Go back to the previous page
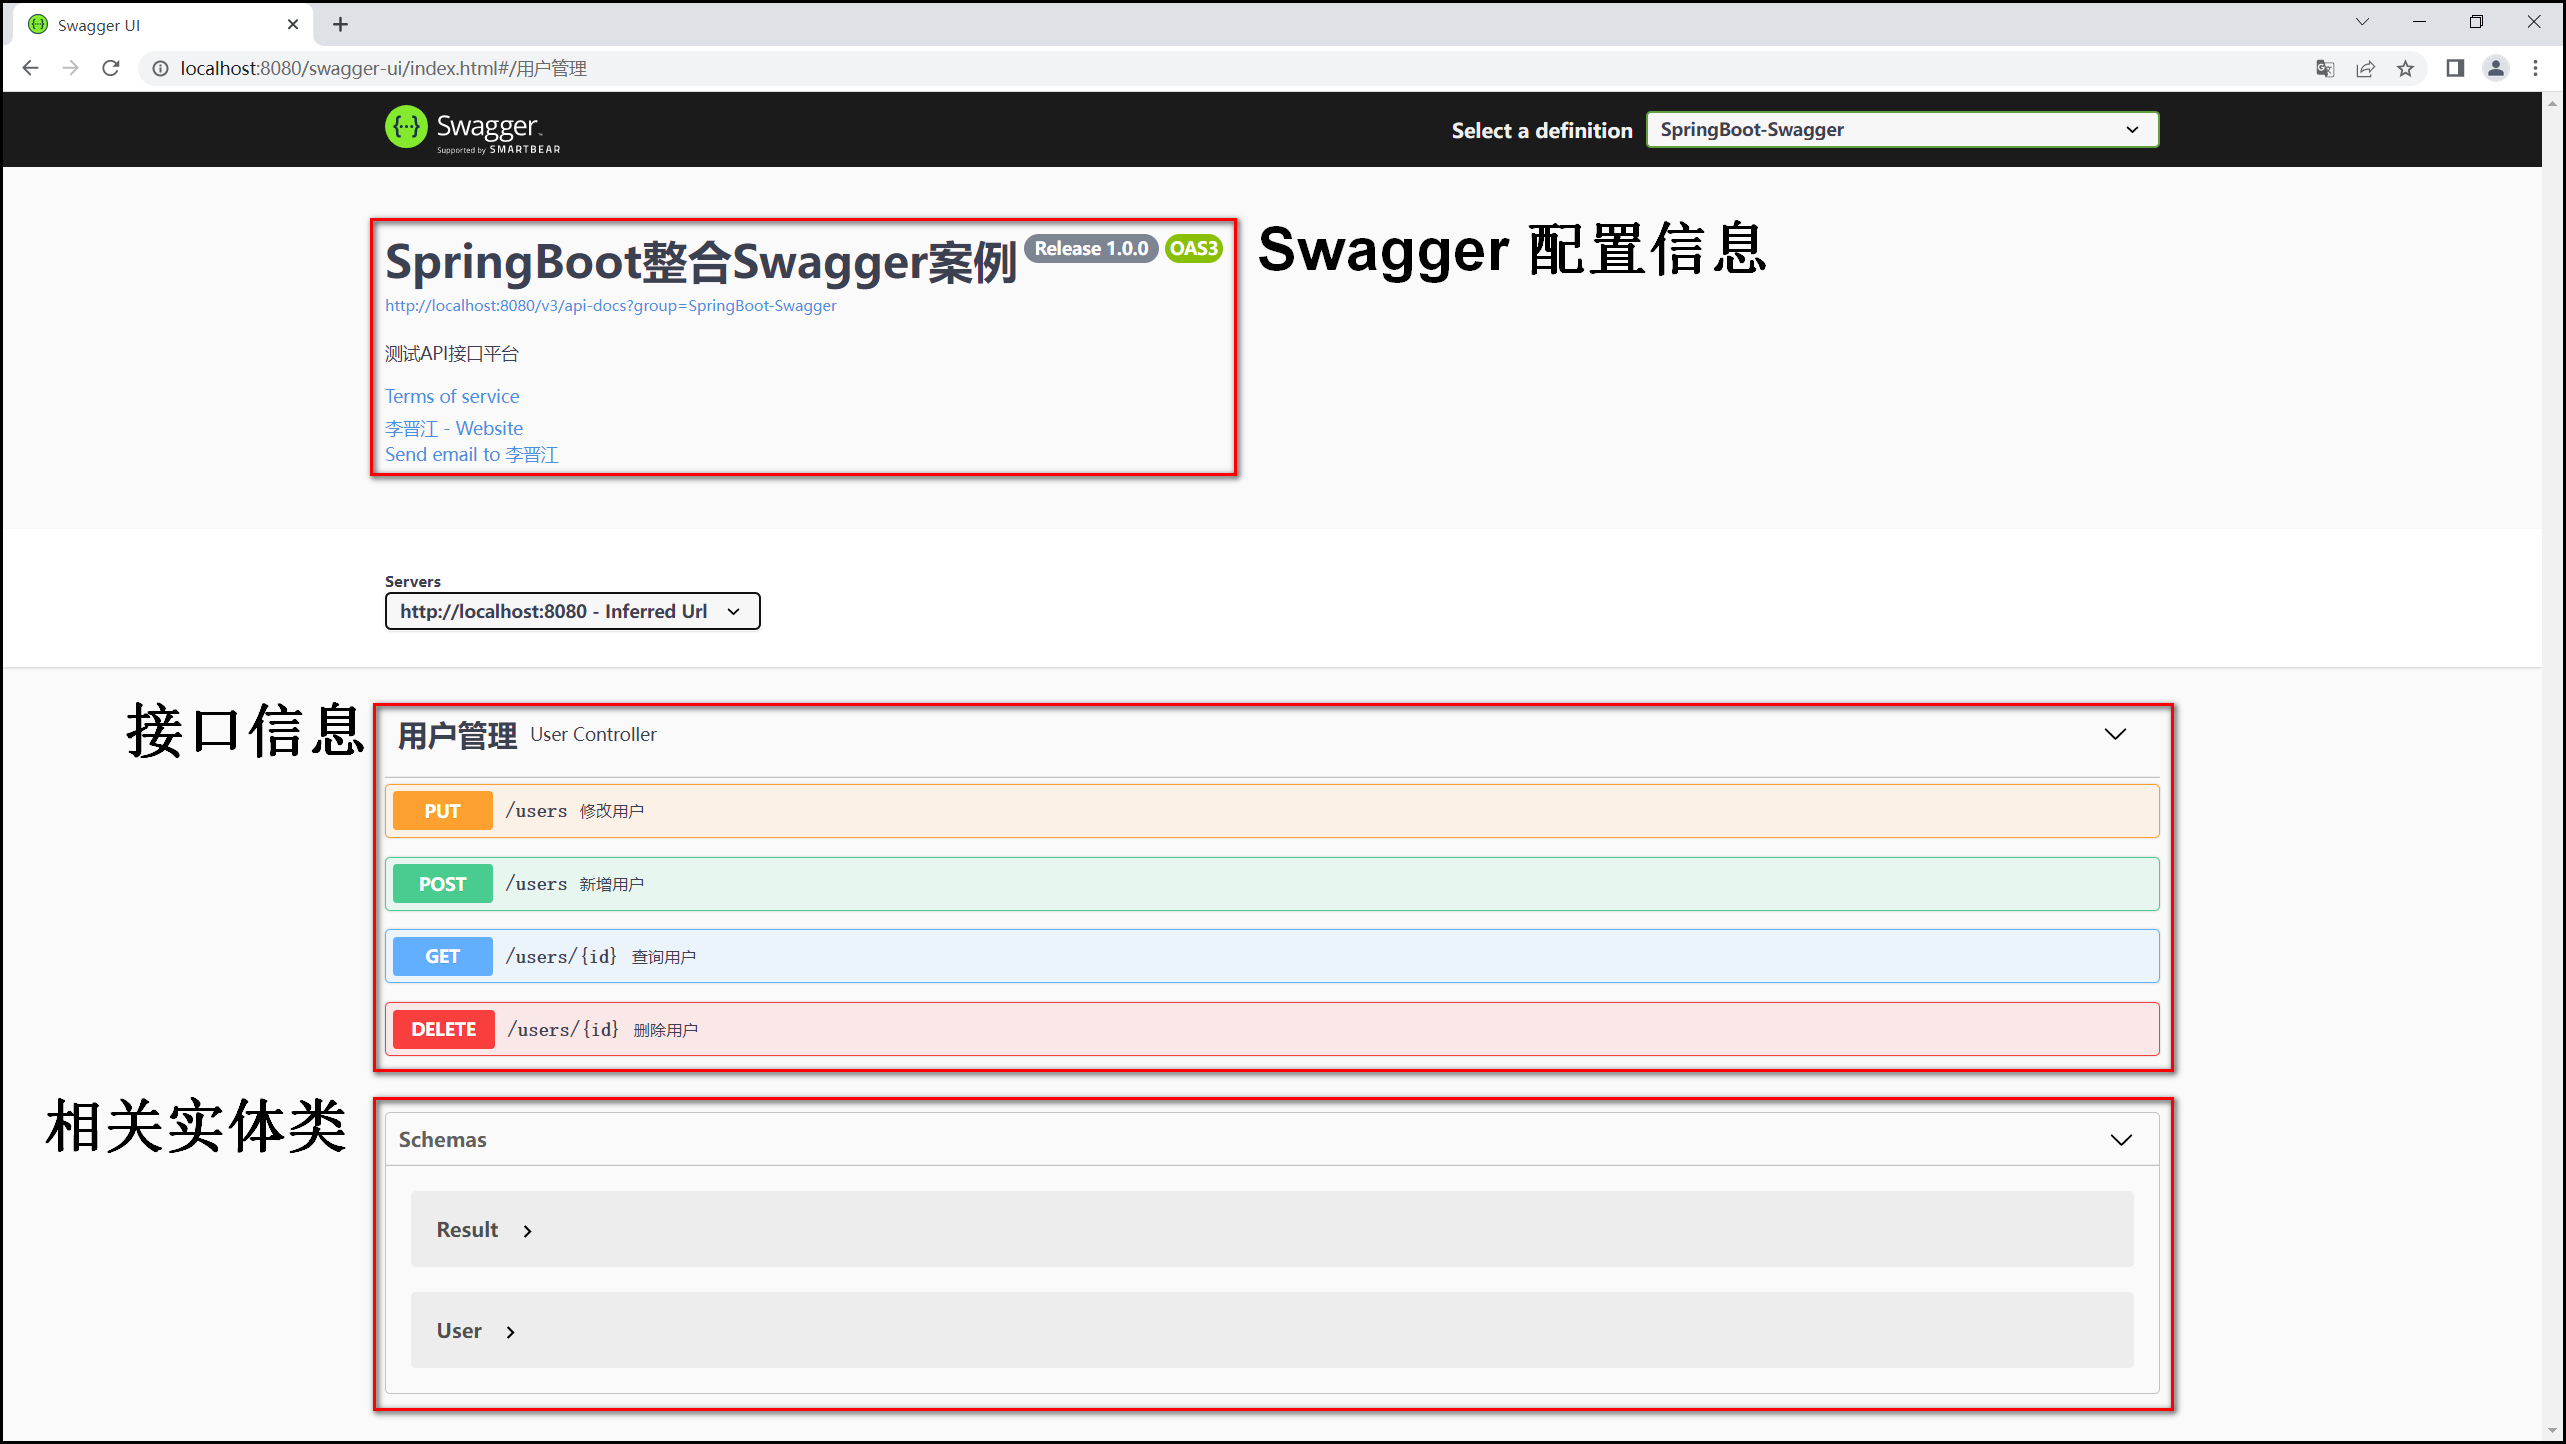The image size is (2566, 1444). point(30,68)
